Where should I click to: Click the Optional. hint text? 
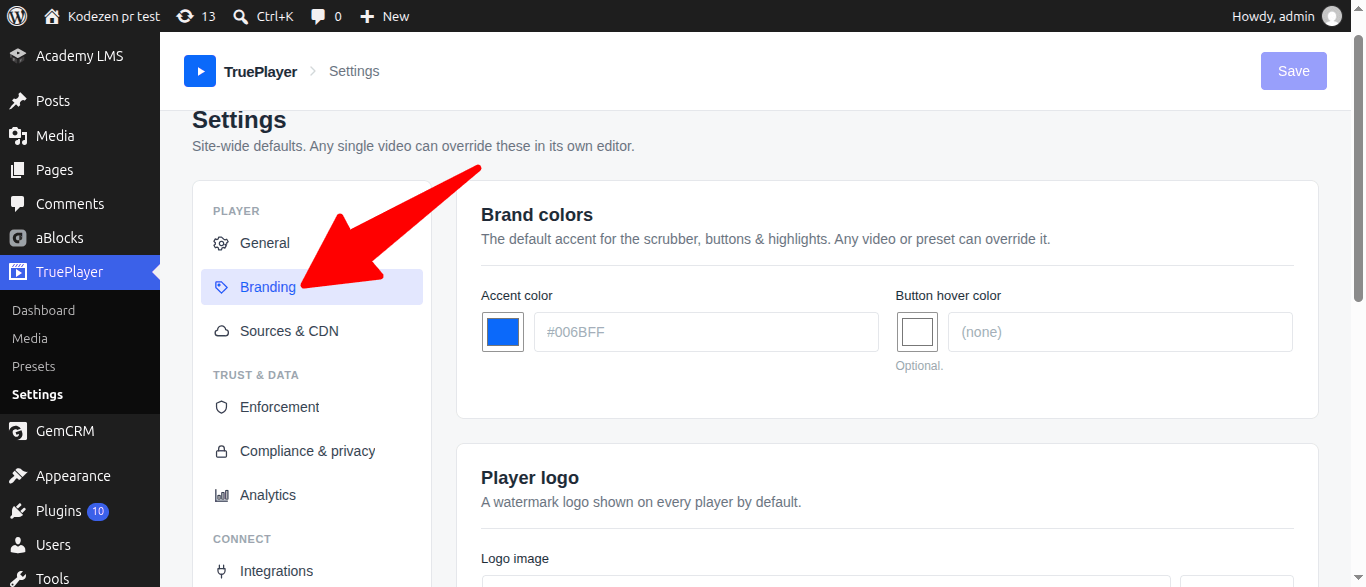(x=919, y=366)
